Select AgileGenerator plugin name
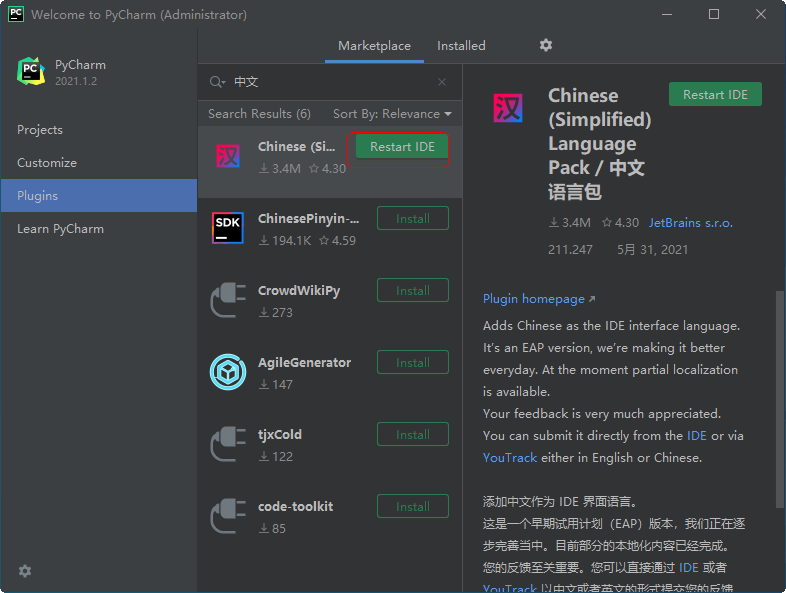Viewport: 786px width, 593px height. click(304, 362)
